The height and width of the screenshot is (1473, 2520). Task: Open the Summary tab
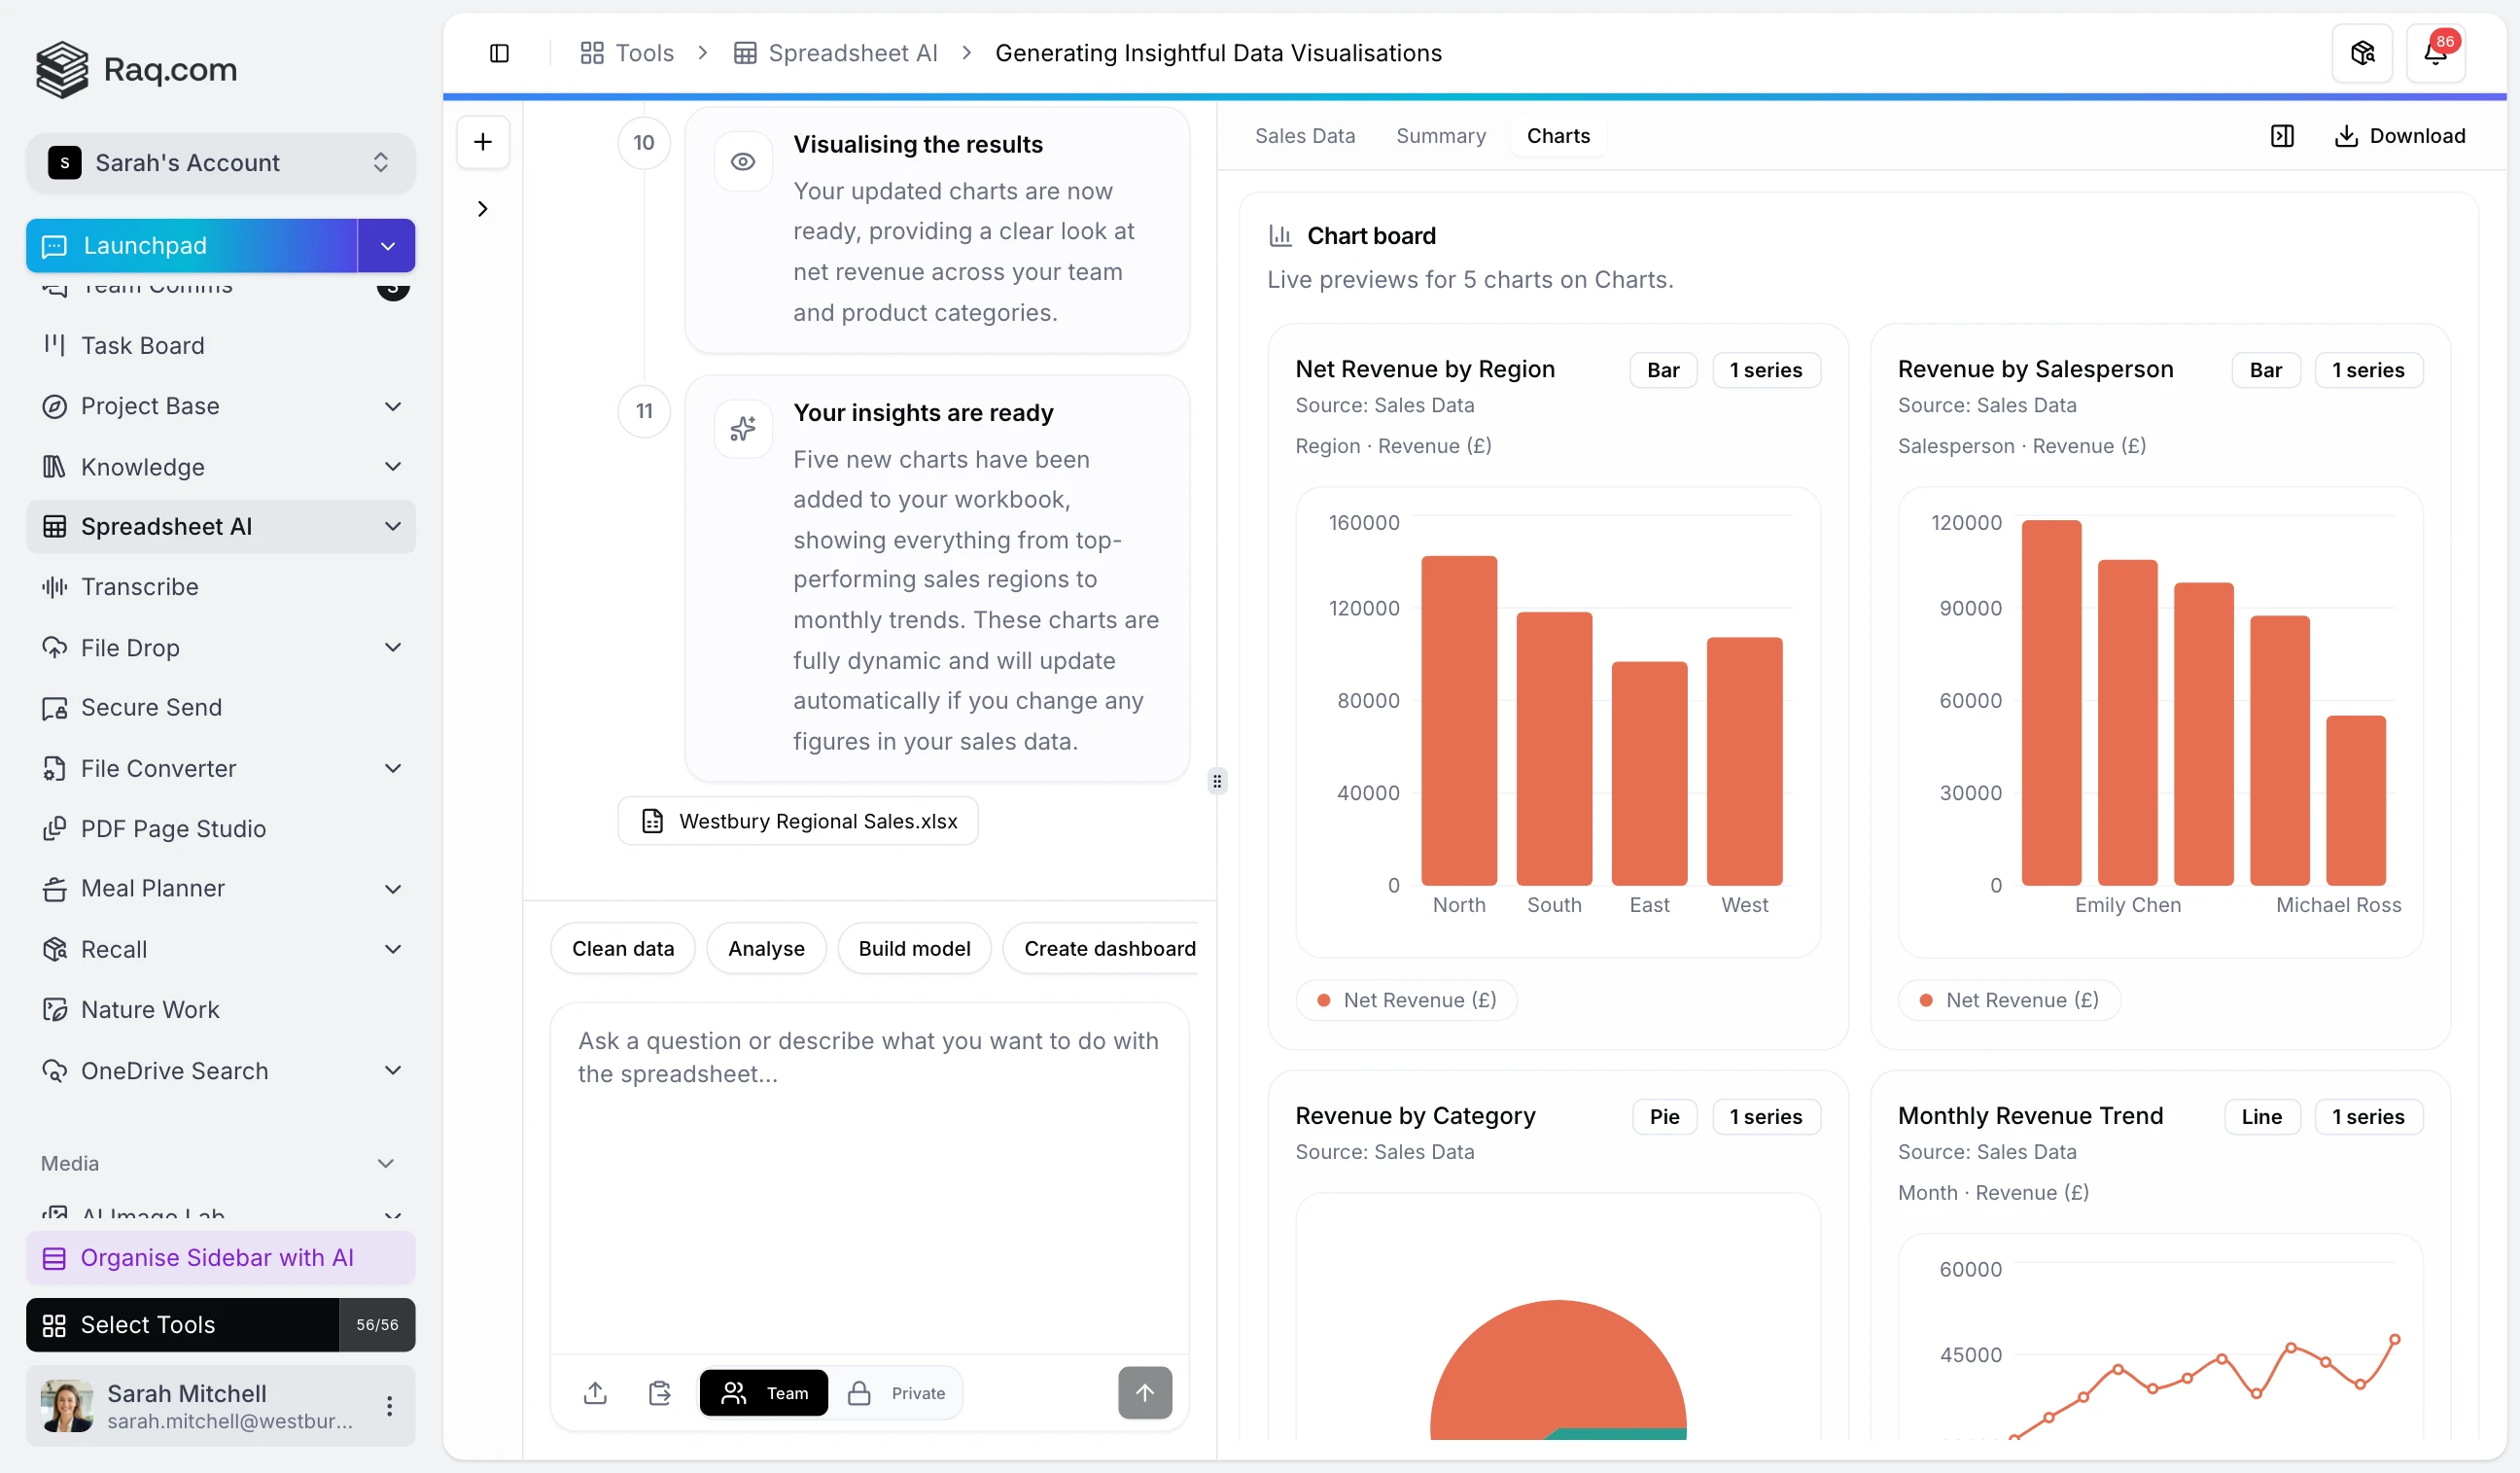1440,136
